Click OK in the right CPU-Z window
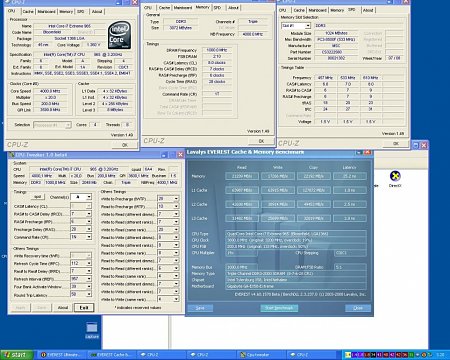The width and height of the screenshot is (450, 360). point(396,143)
